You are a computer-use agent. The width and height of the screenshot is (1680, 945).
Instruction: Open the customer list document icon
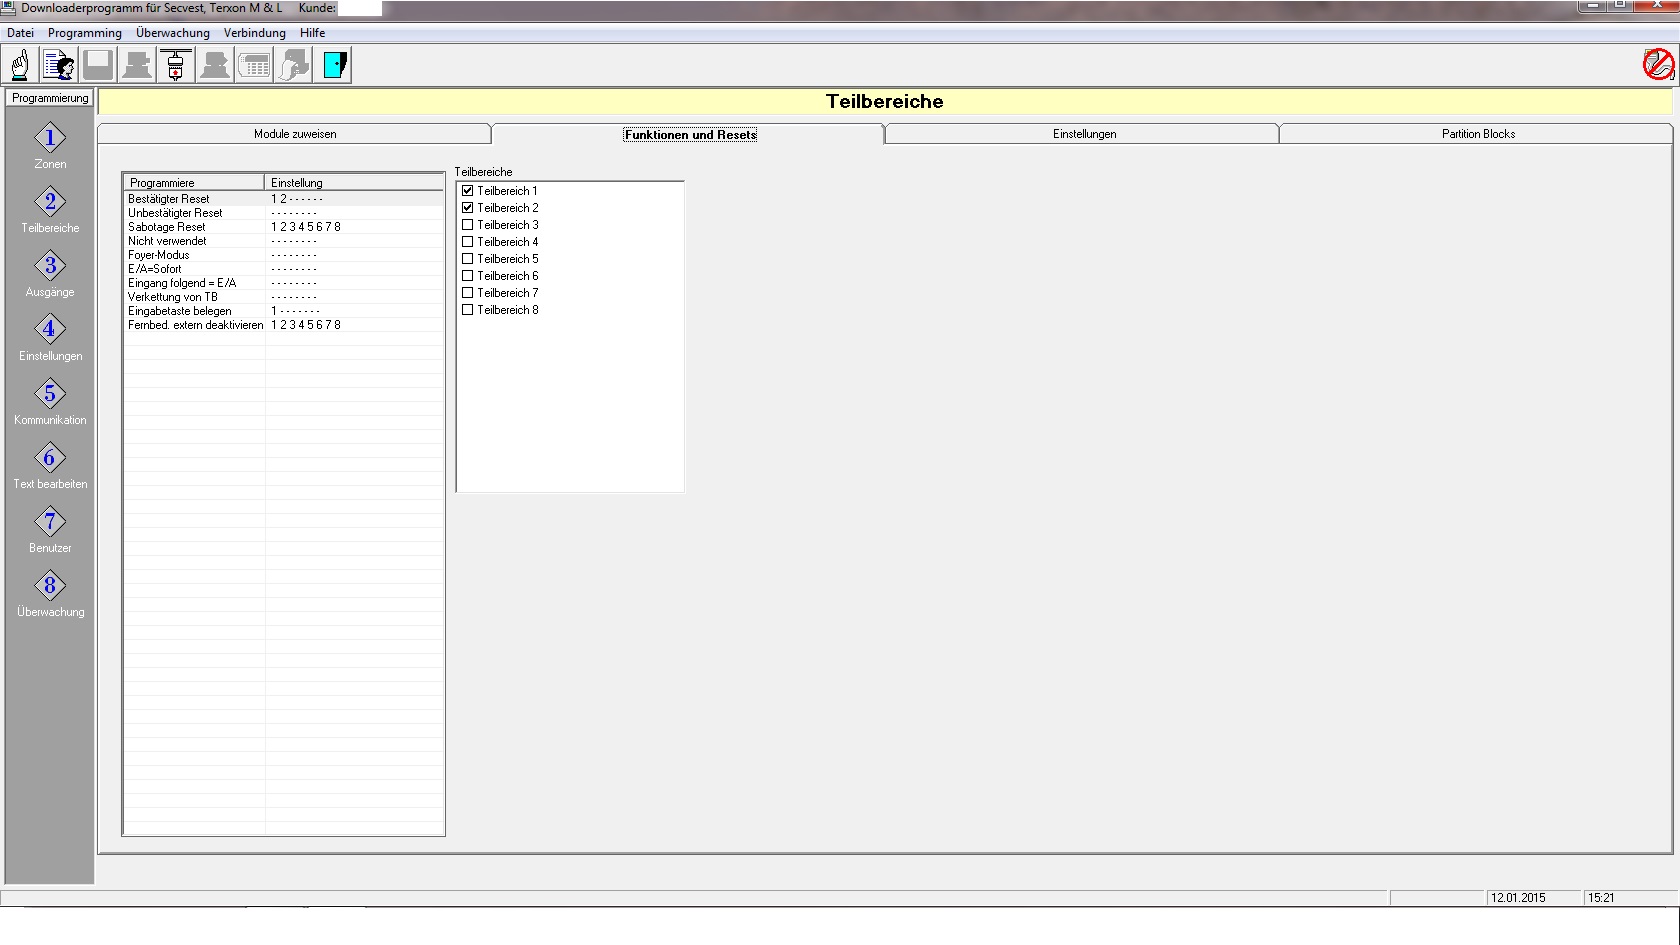59,65
